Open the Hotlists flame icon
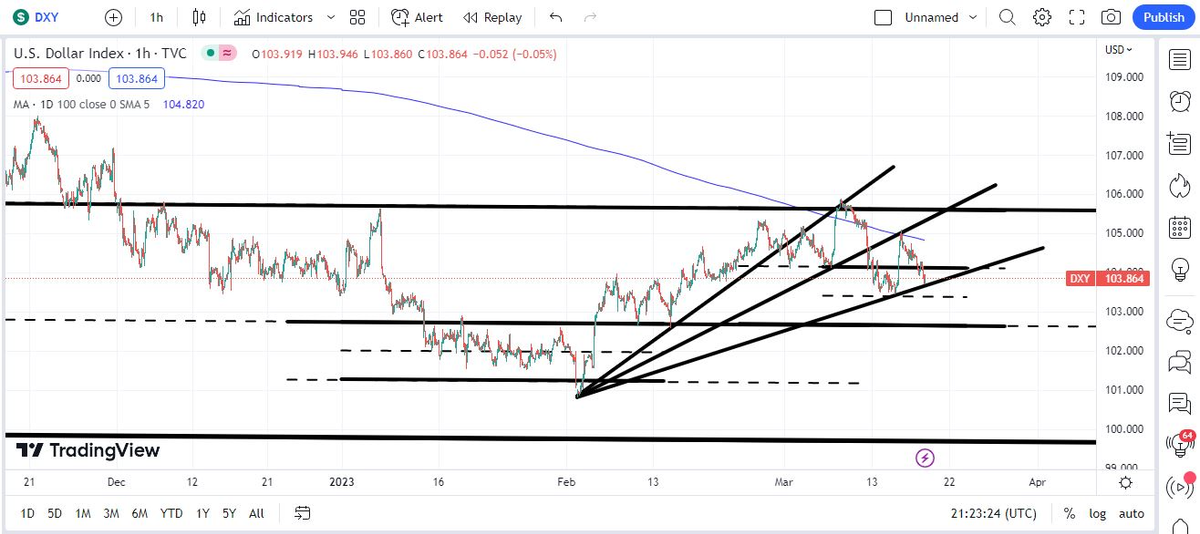The image size is (1200, 534). pyautogui.click(x=1180, y=186)
